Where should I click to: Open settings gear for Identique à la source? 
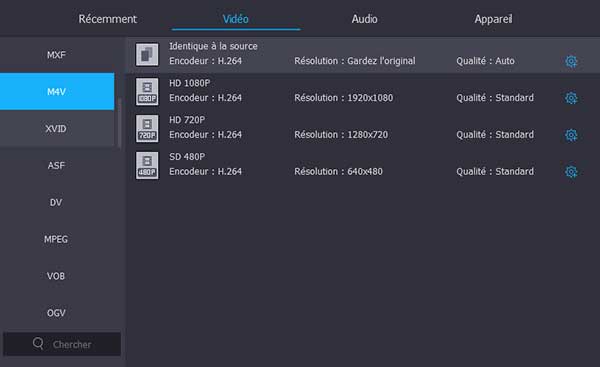(x=571, y=61)
